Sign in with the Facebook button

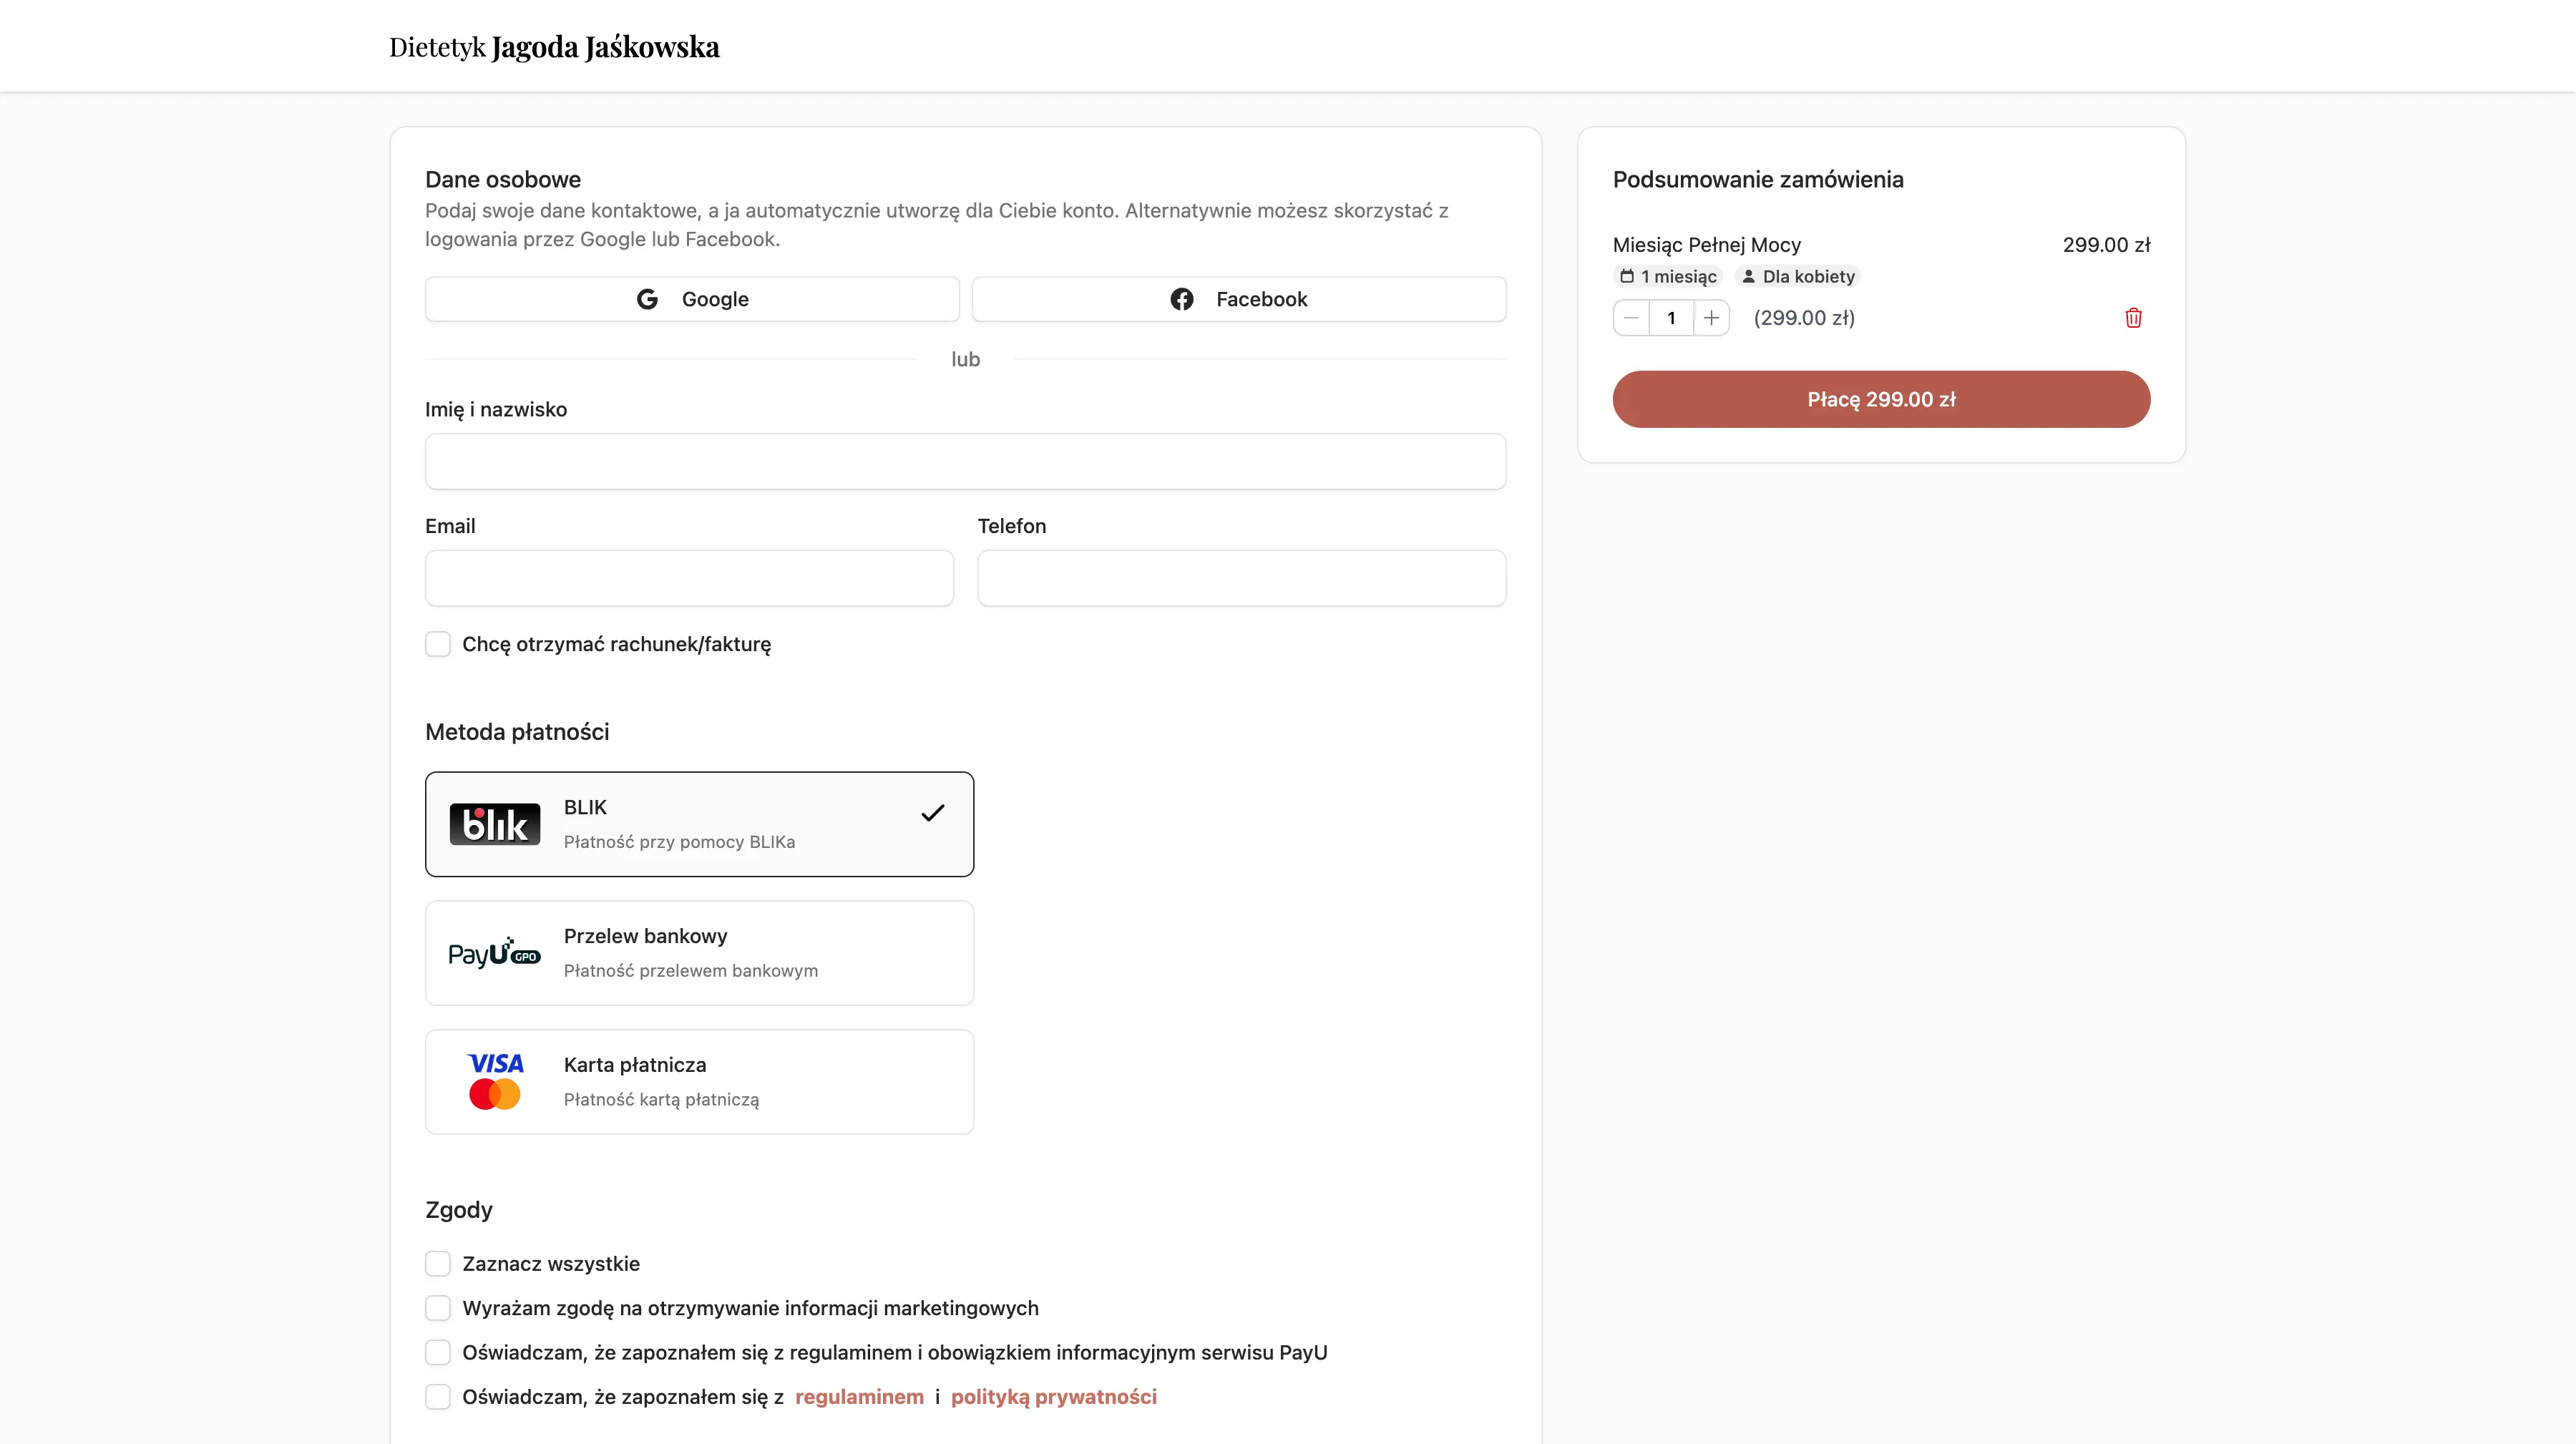click(x=1238, y=299)
